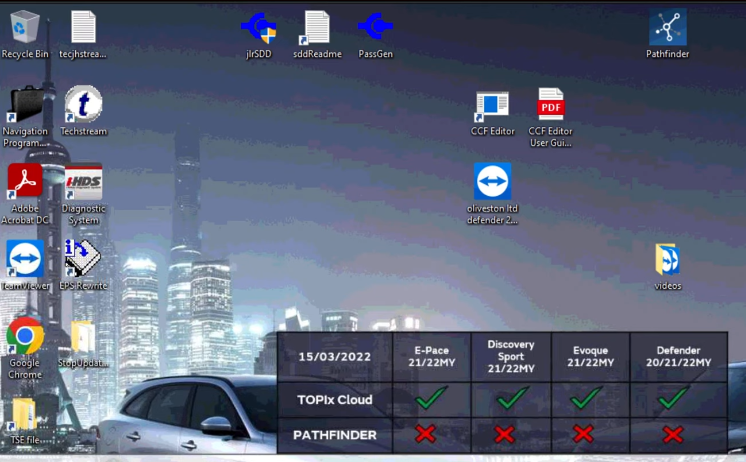The width and height of the screenshot is (746, 462).
Task: Select the PassGen application icon
Action: [375, 27]
